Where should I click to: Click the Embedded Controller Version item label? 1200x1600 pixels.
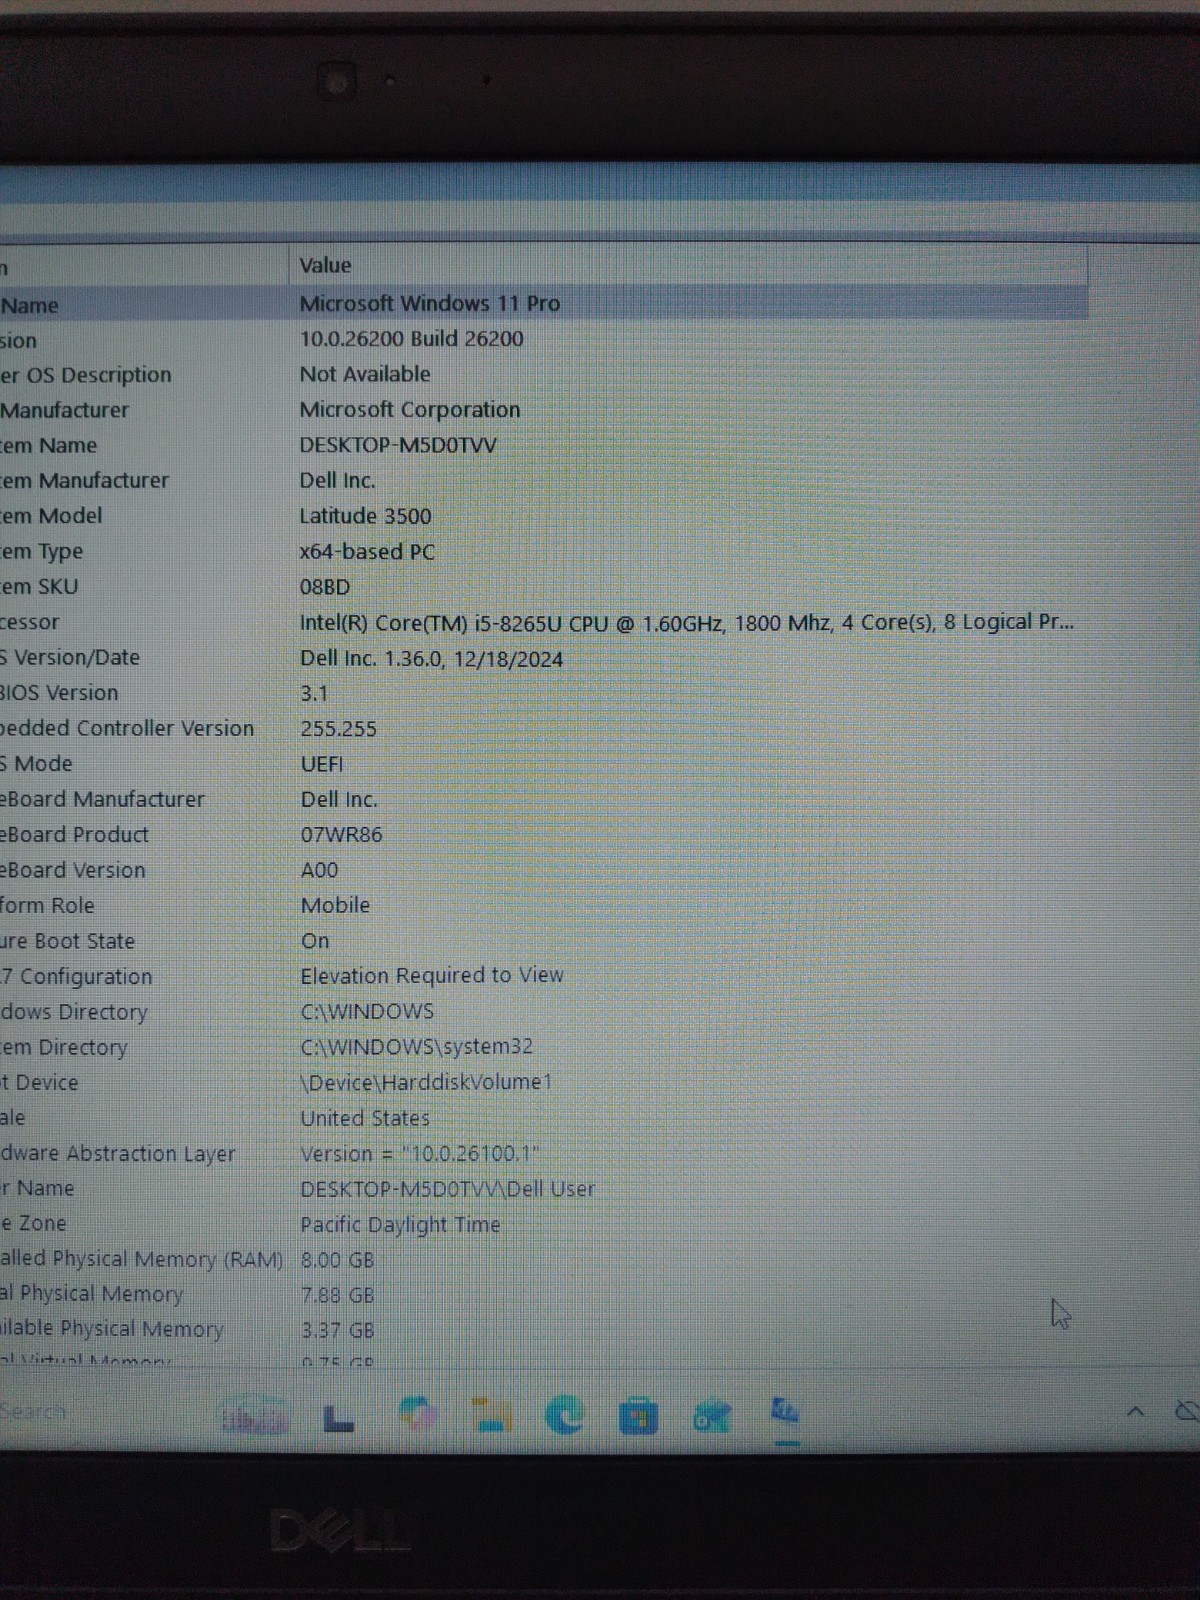pos(127,728)
